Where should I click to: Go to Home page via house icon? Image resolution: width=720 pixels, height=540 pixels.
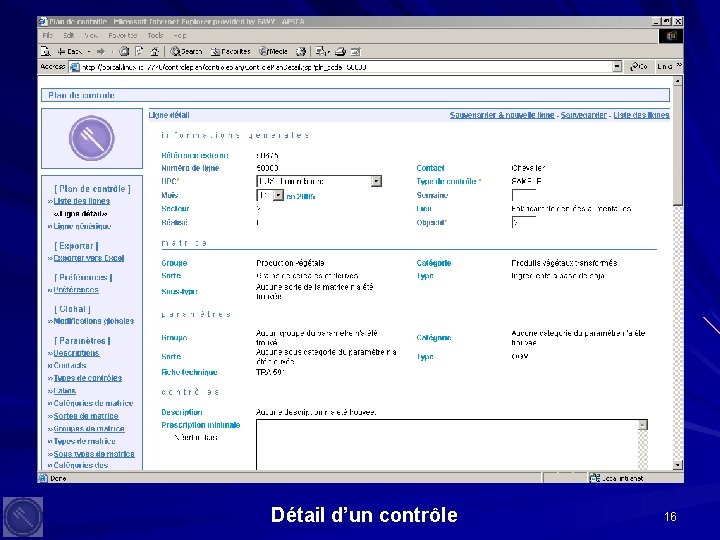click(x=155, y=51)
